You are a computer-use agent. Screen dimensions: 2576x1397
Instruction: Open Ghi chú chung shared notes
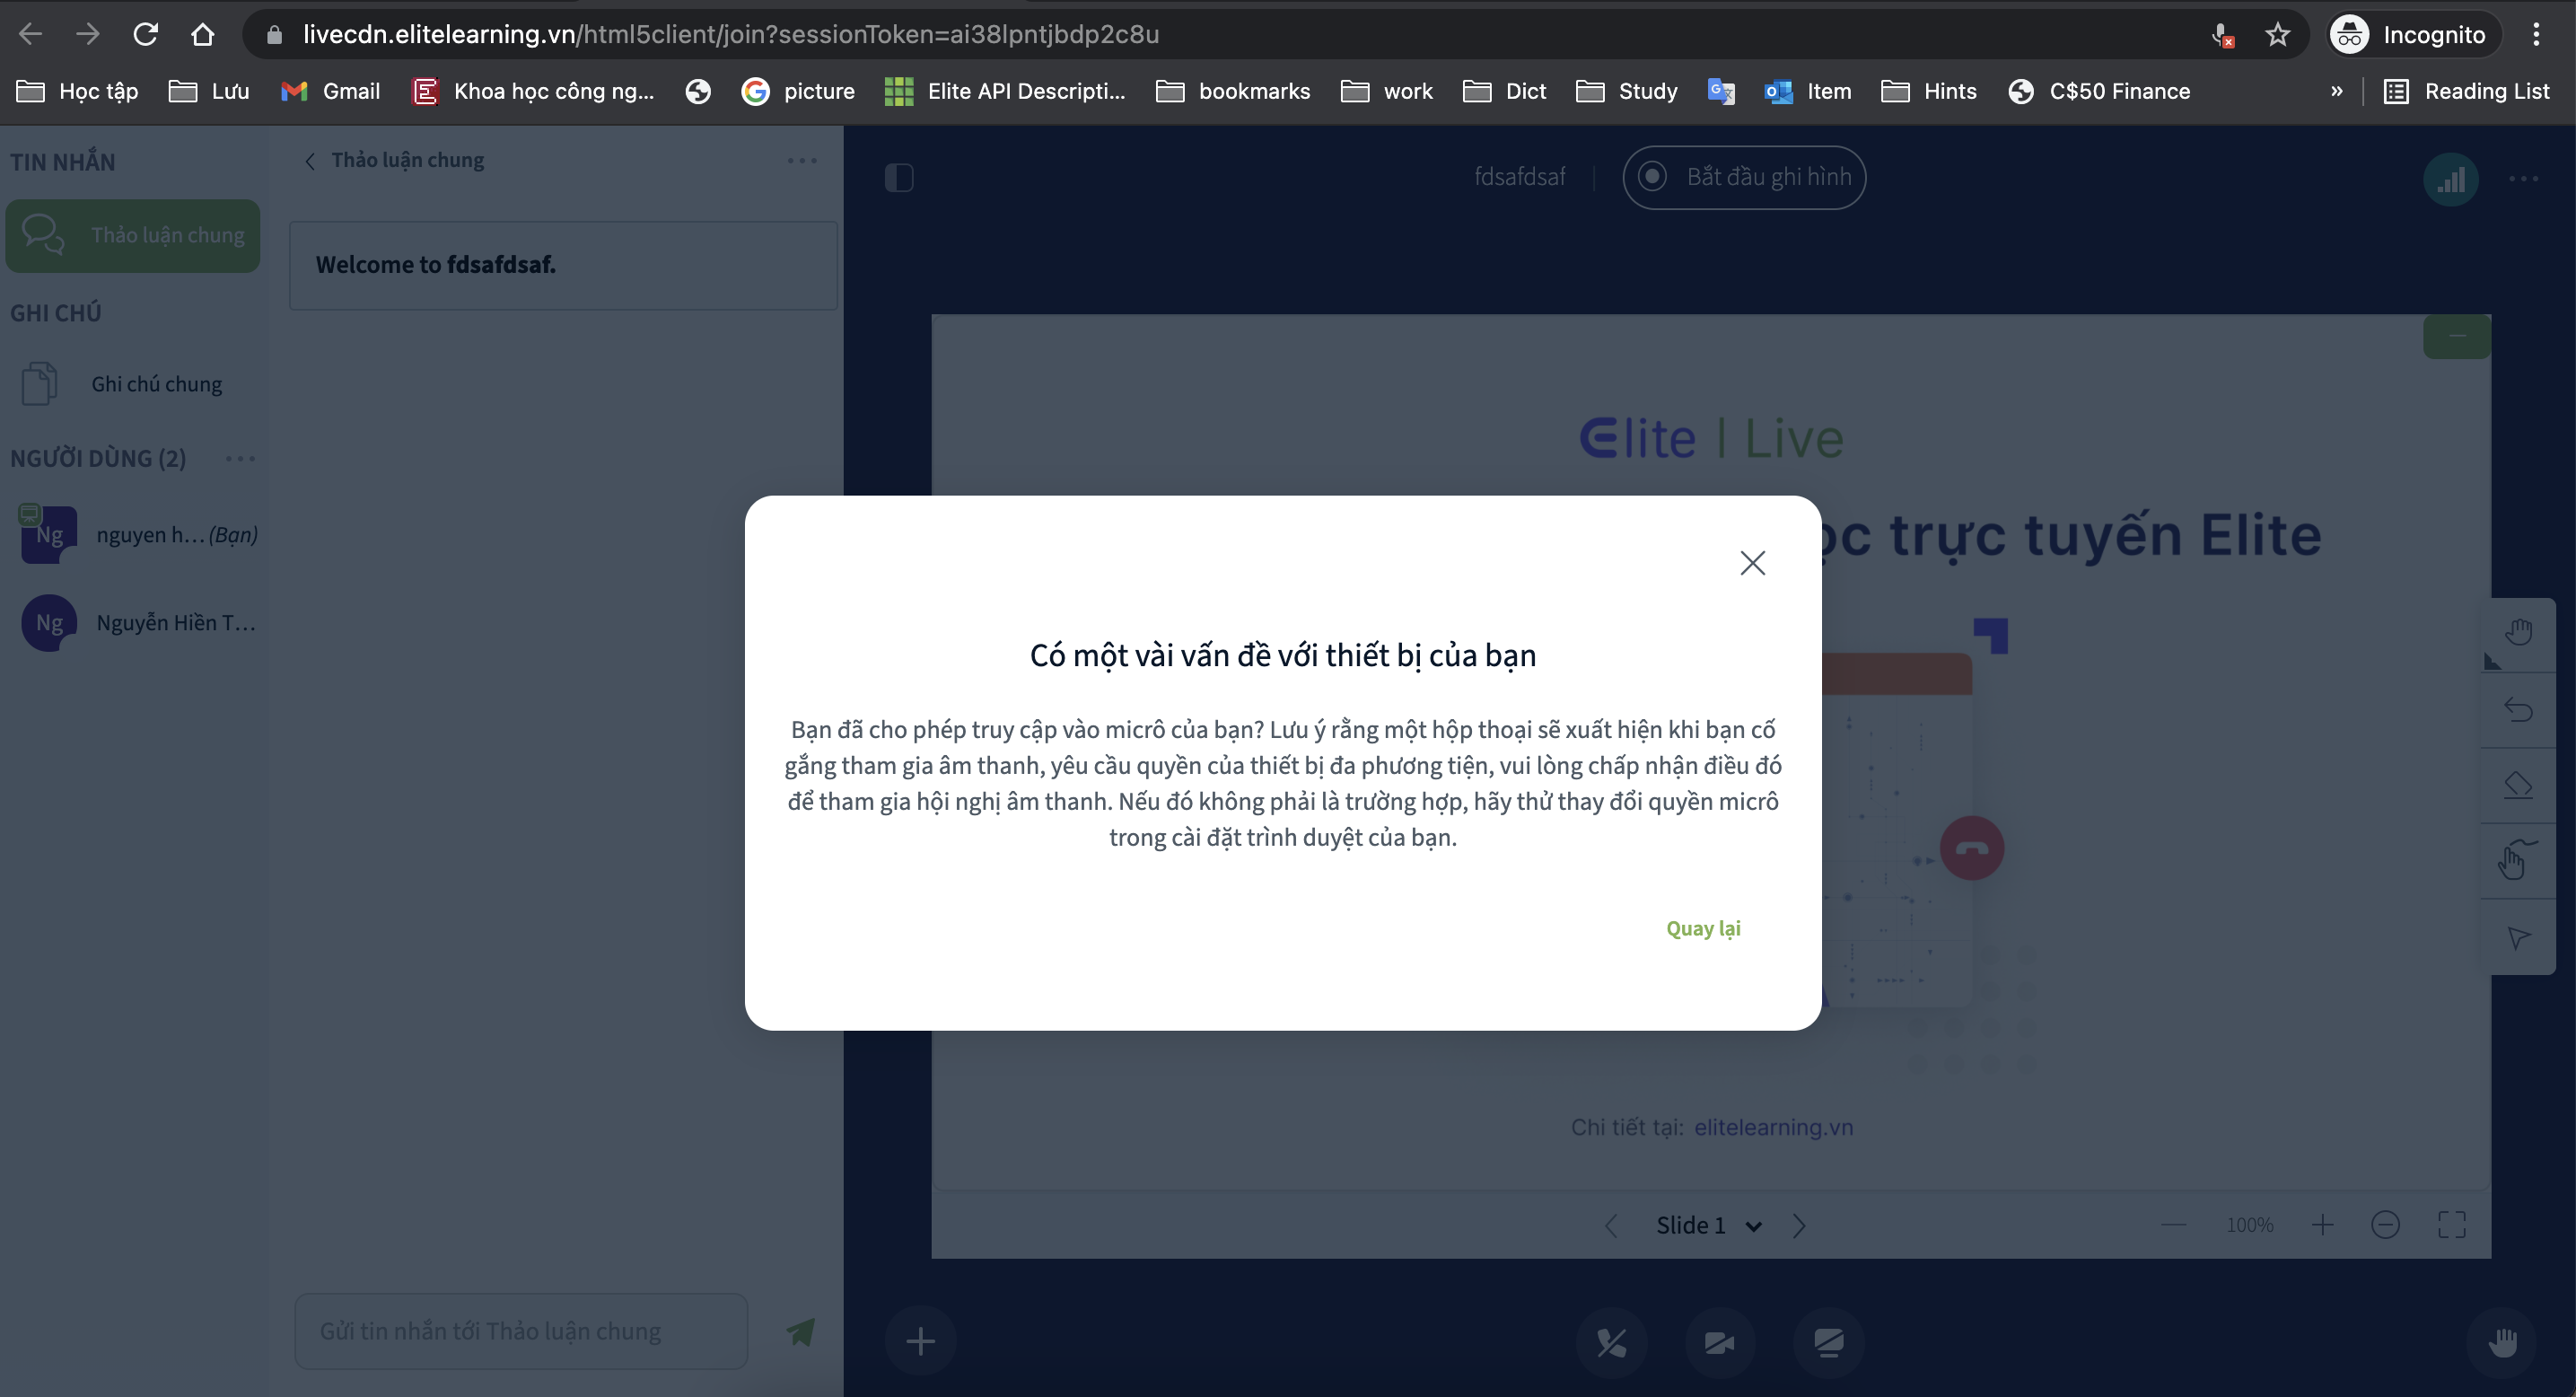(x=156, y=384)
